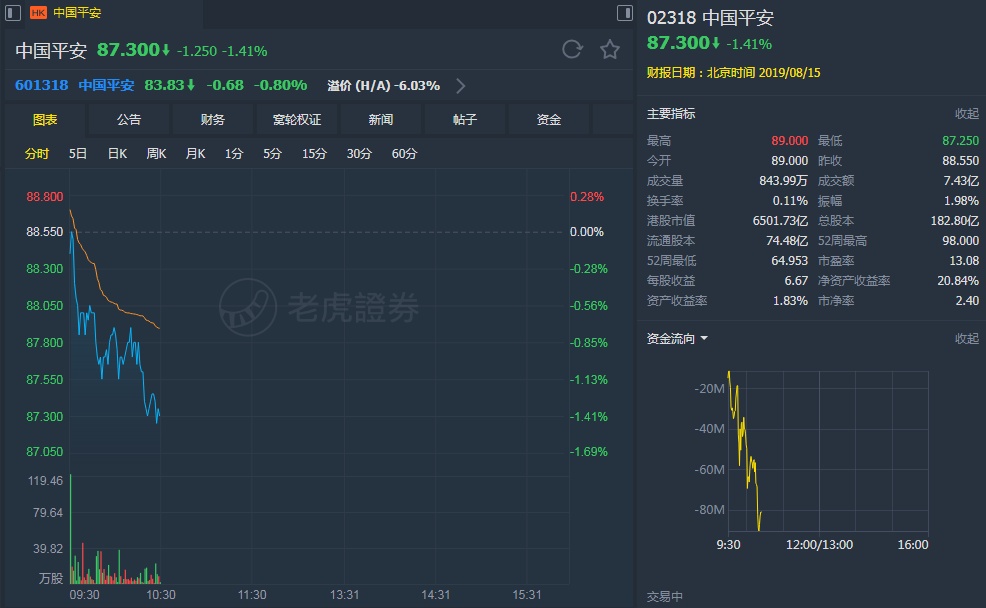
Task: Open the 财务 tab
Action: point(213,120)
